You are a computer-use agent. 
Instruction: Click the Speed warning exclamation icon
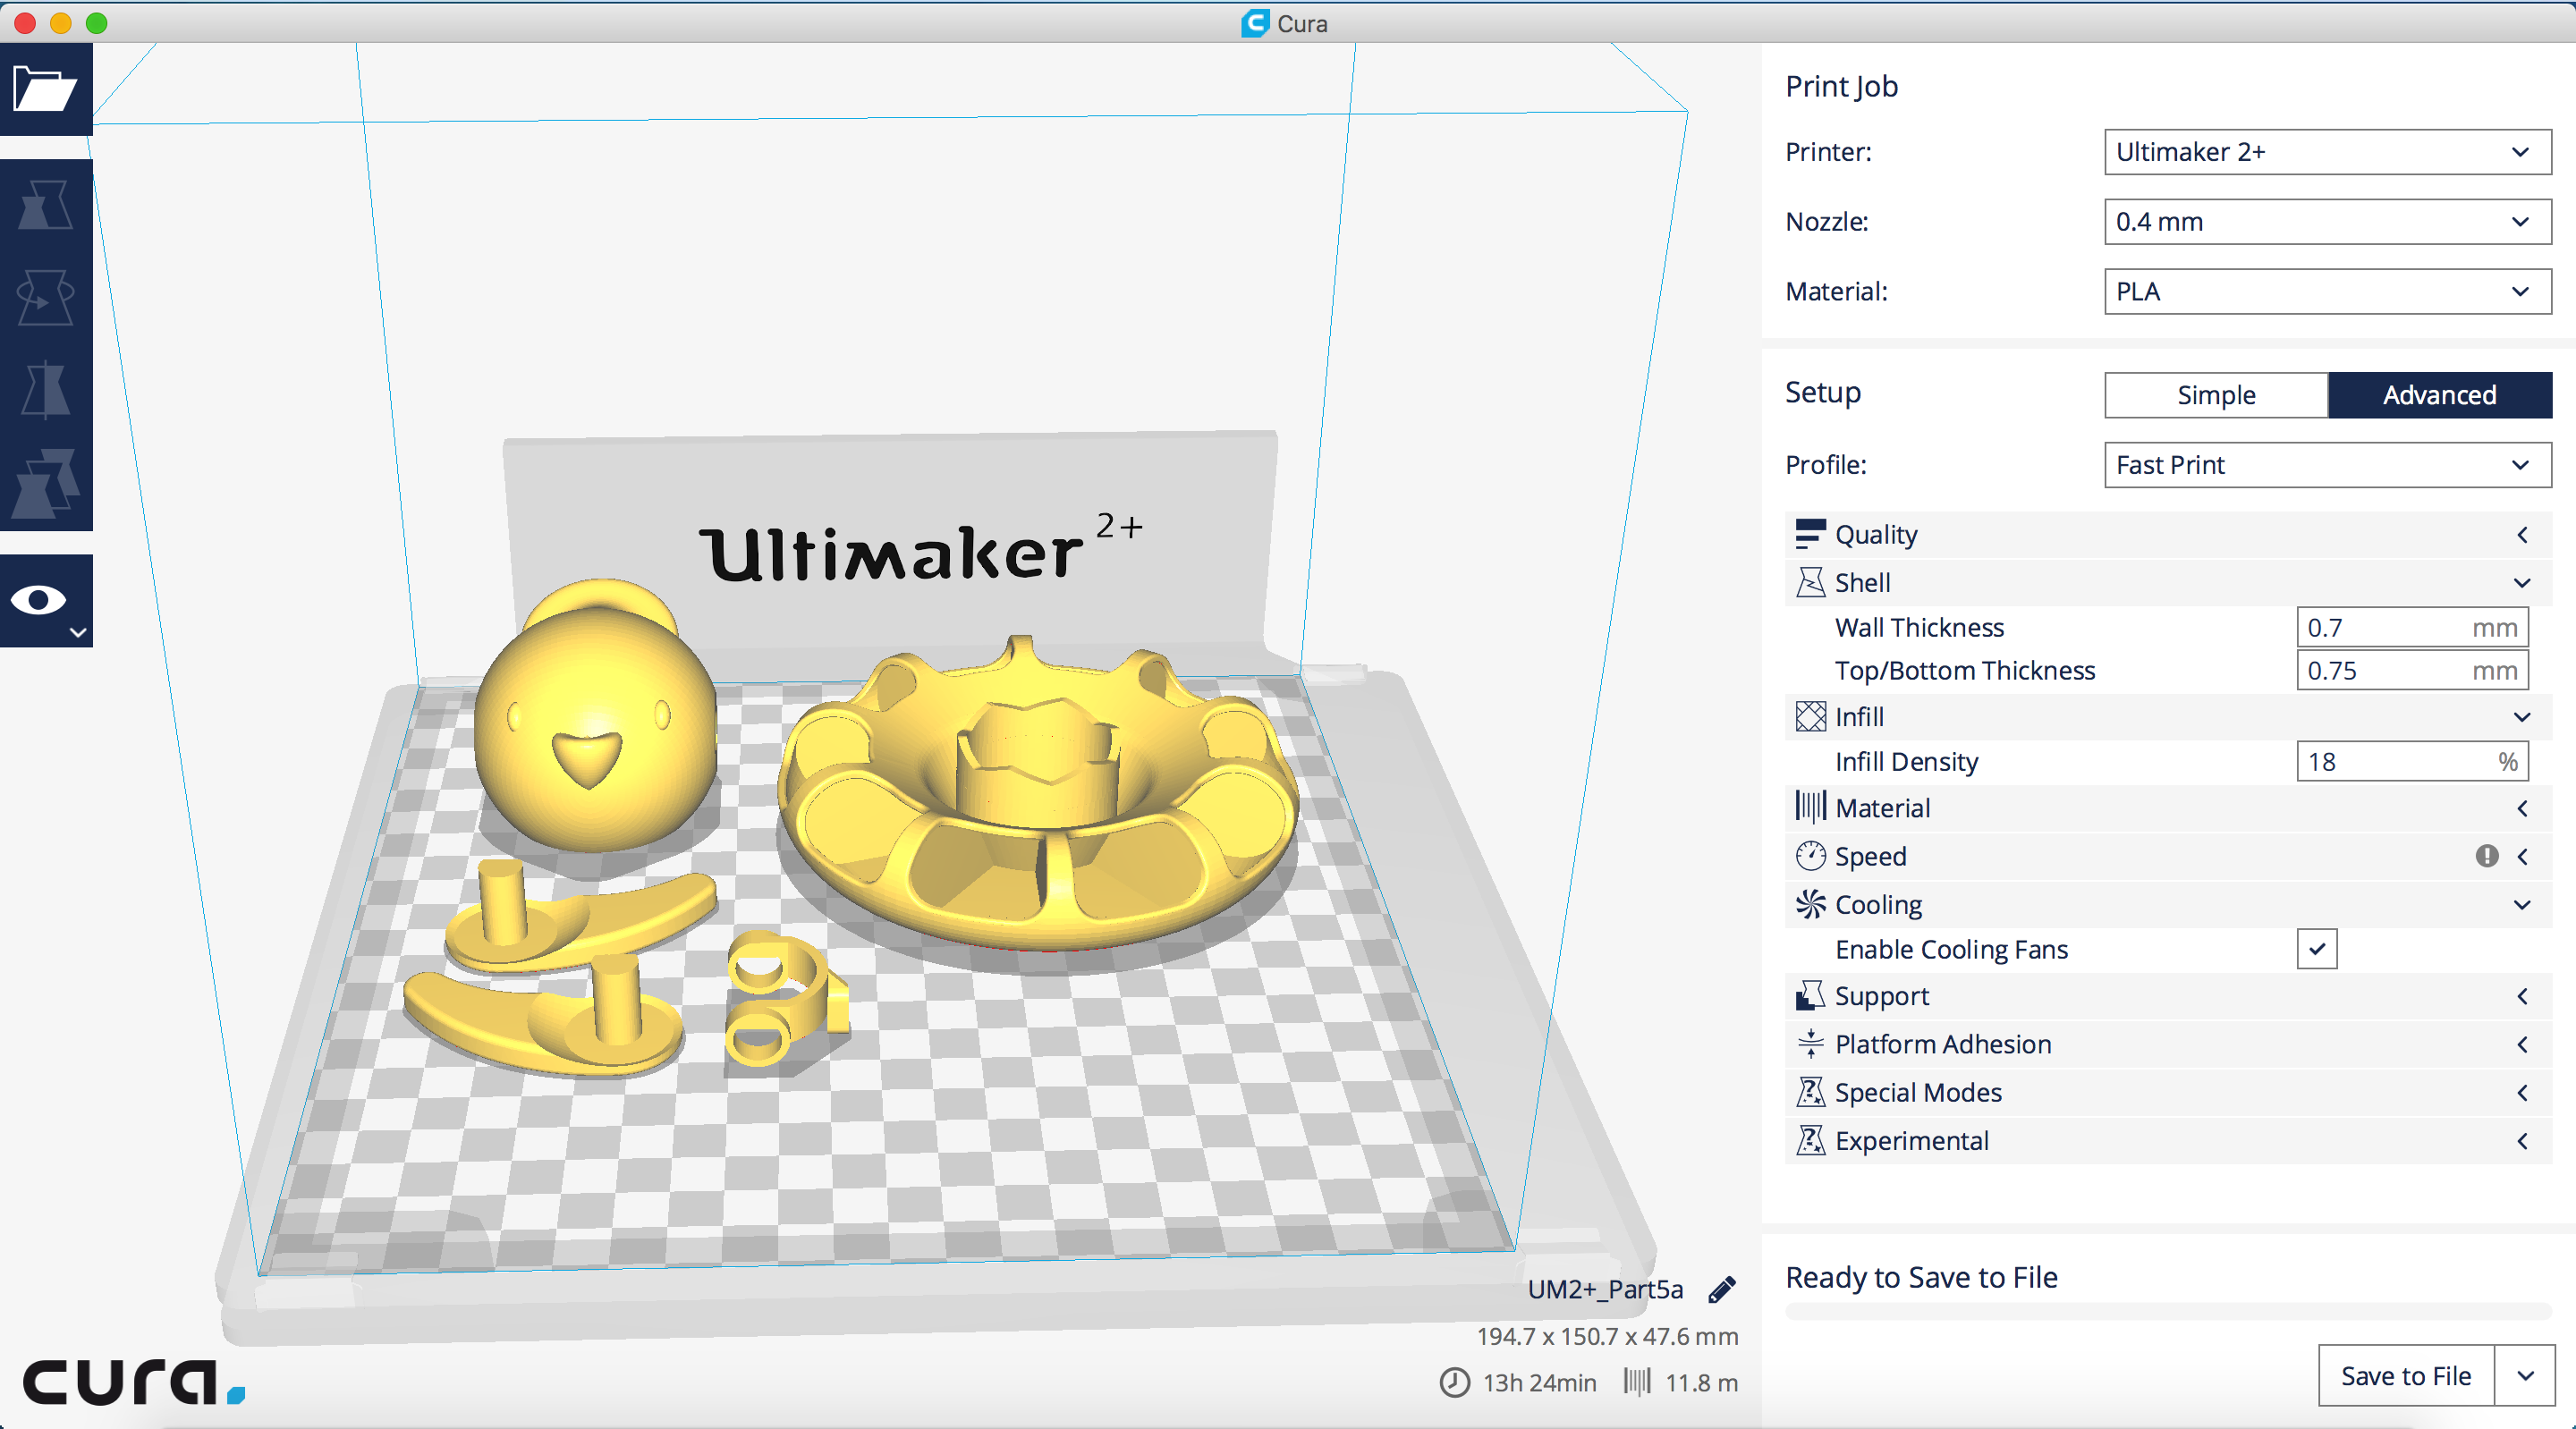(2486, 856)
